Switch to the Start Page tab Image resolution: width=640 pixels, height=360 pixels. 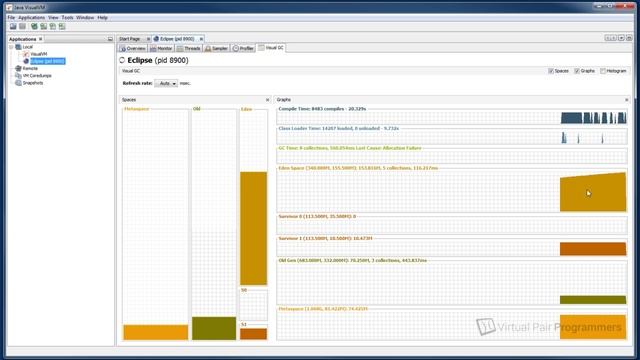coord(129,39)
